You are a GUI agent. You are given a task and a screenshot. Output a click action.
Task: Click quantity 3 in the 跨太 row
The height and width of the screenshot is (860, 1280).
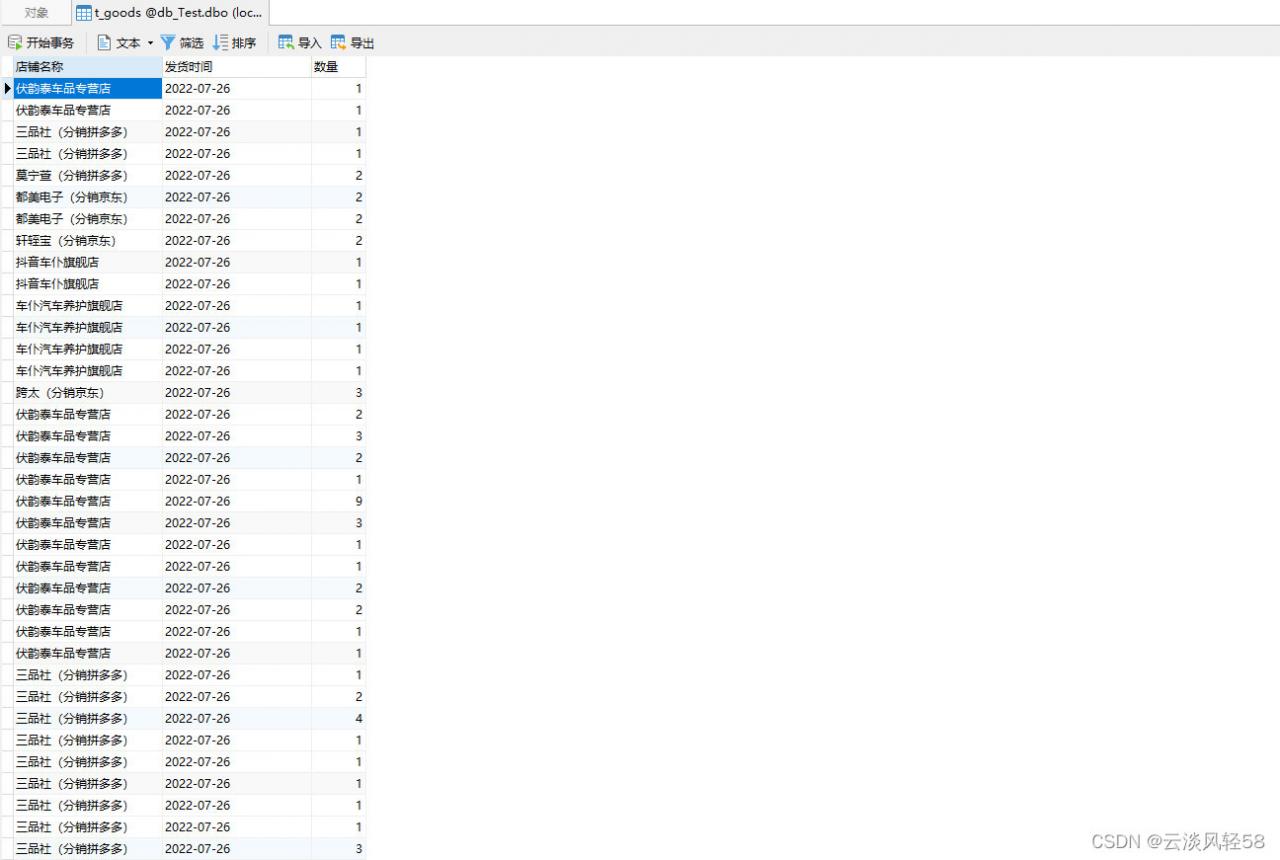[x=339, y=393]
